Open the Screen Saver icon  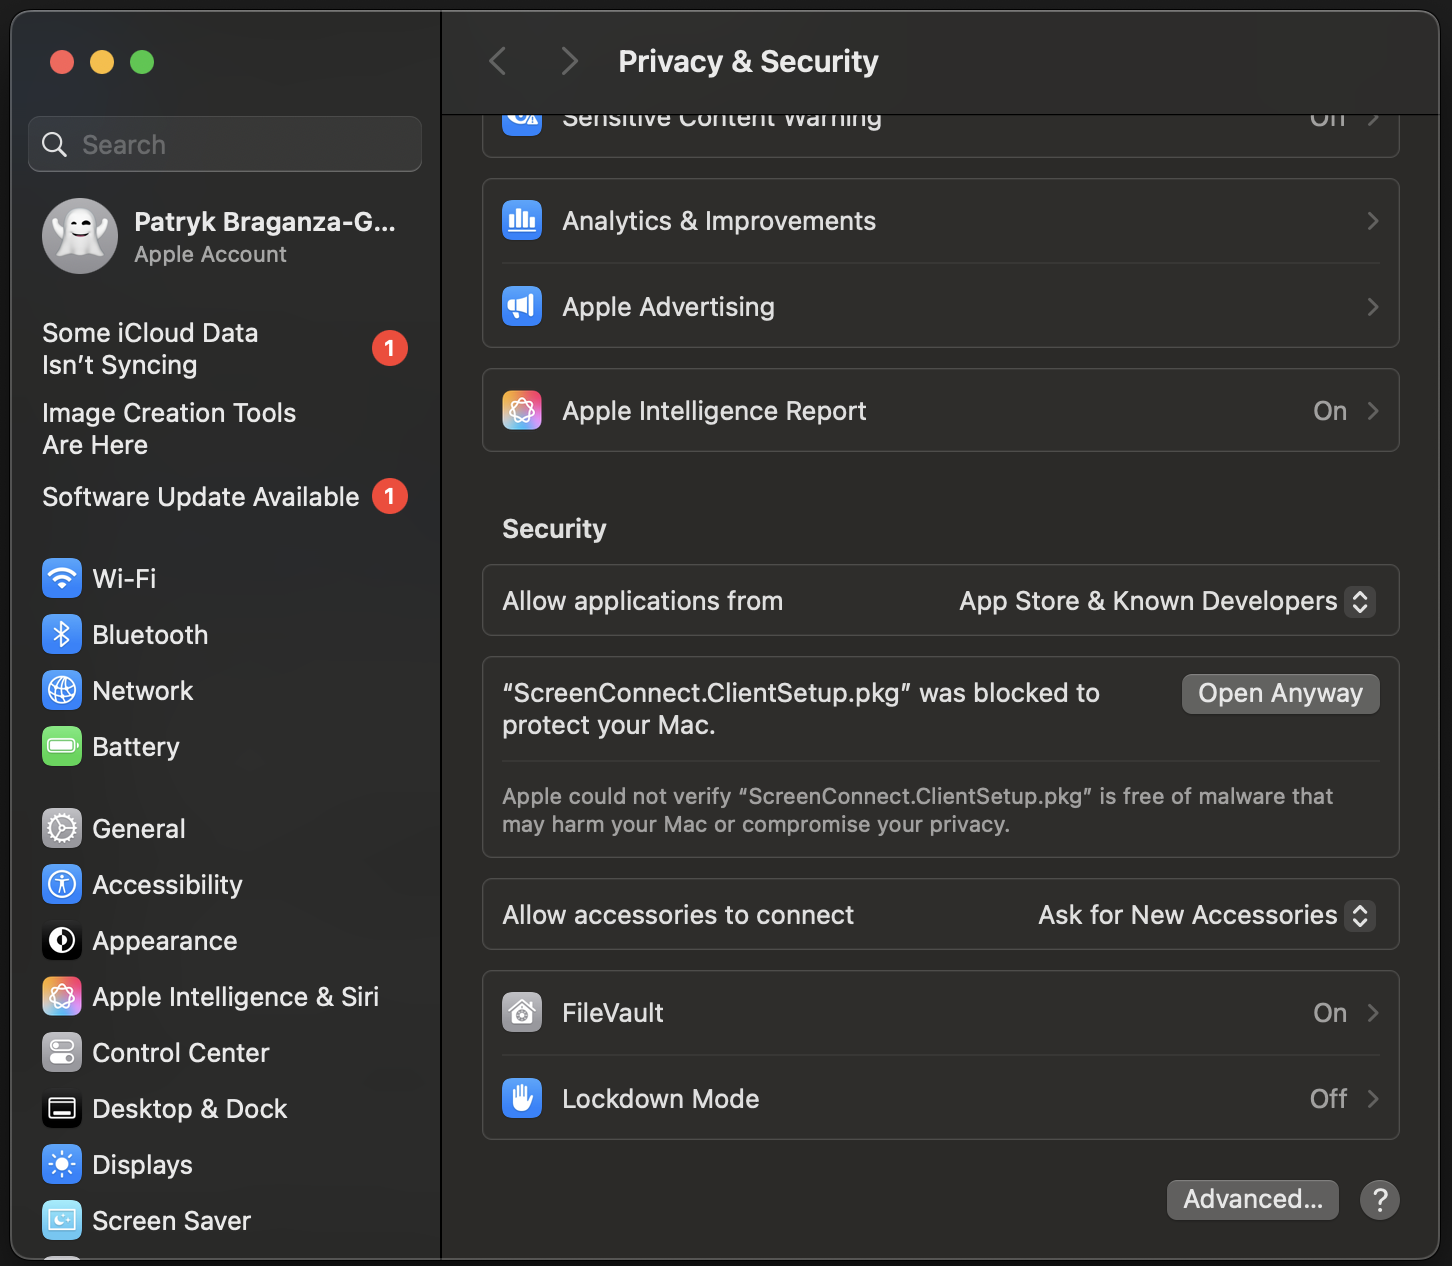(62, 1220)
